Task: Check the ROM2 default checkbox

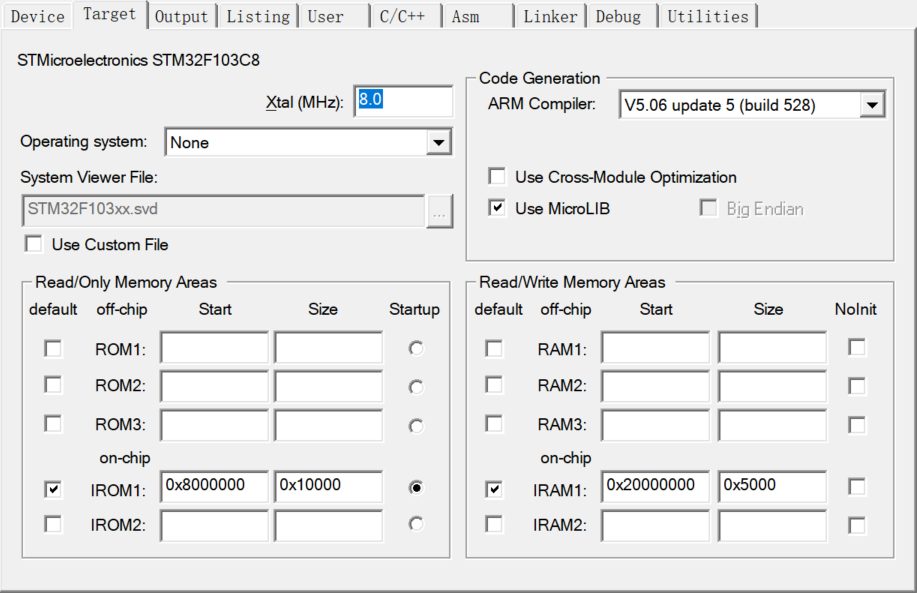Action: (53, 385)
